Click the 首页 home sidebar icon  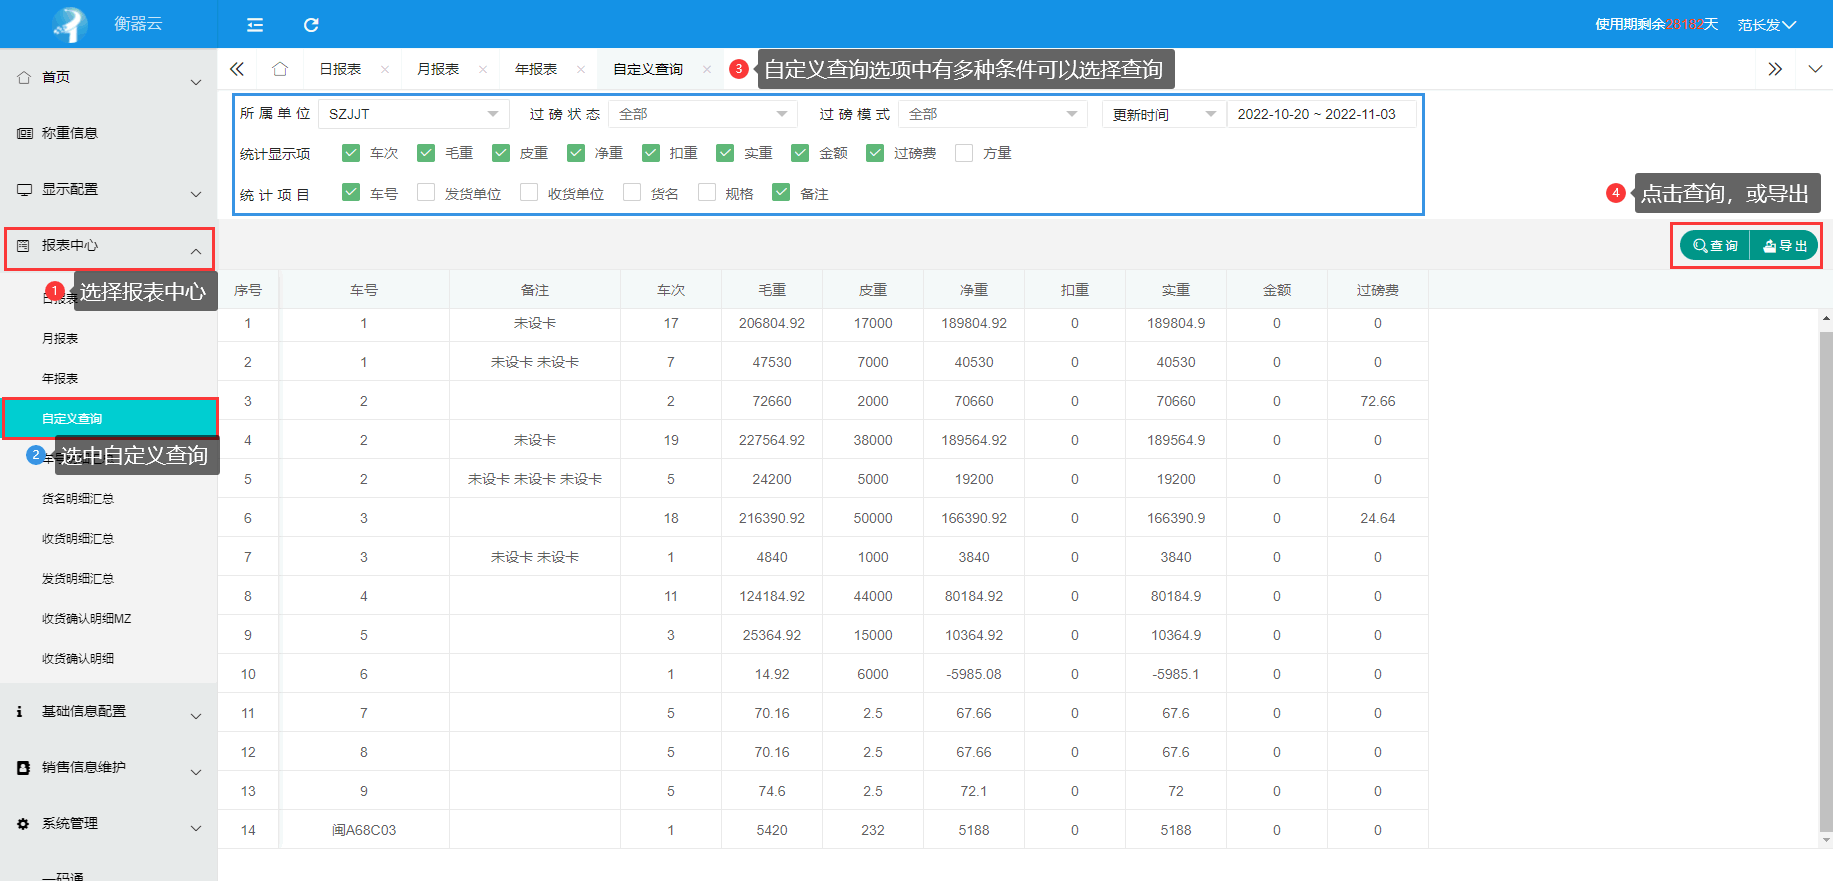24,77
